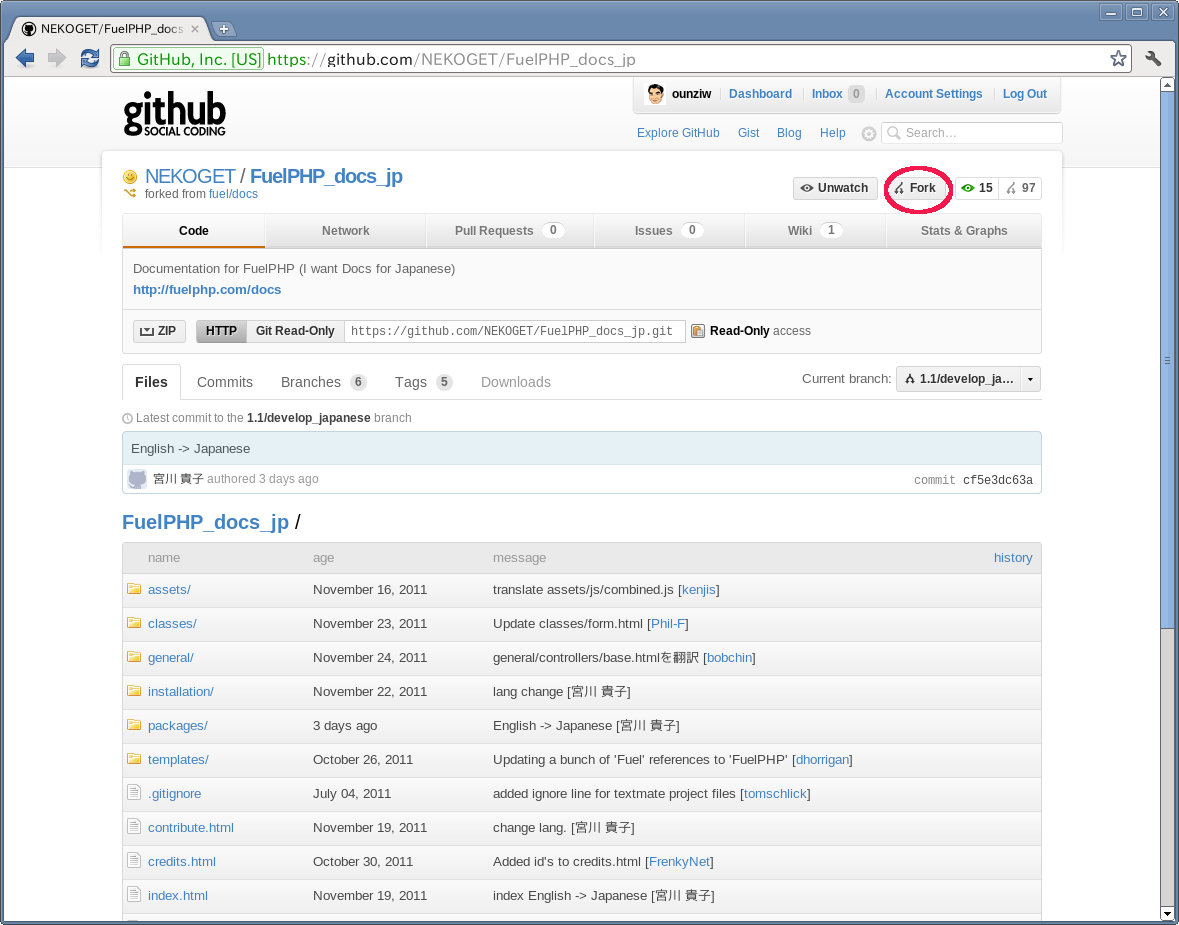
Task: Visit the GitHub Blog link
Action: [x=789, y=133]
